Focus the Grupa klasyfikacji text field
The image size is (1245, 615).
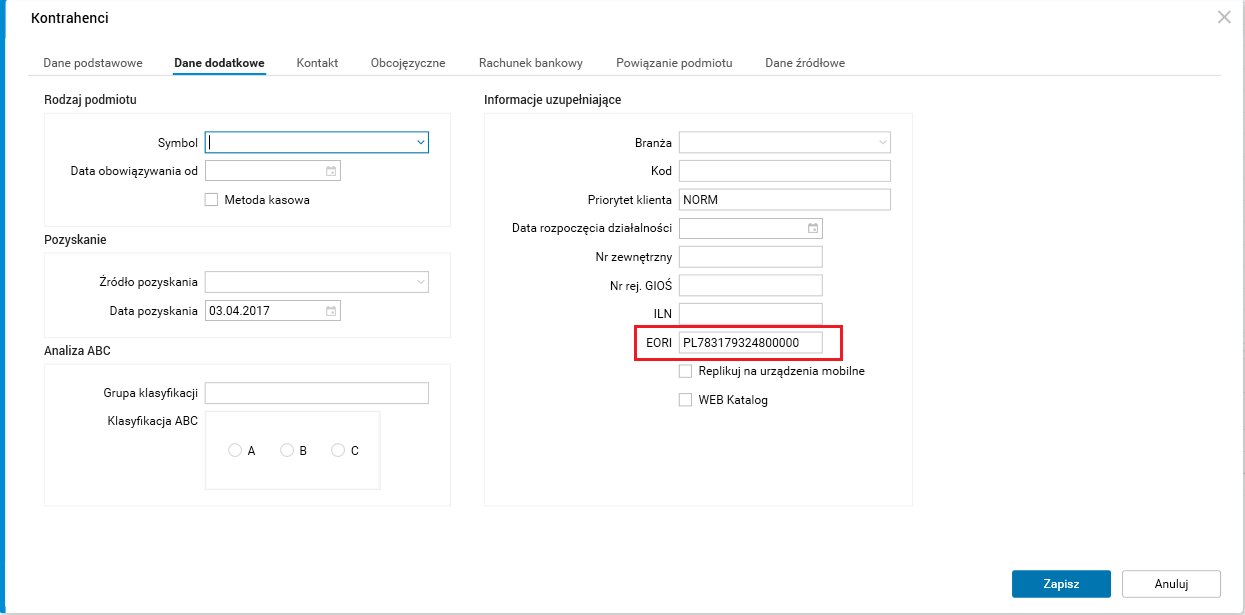pyautogui.click(x=316, y=393)
